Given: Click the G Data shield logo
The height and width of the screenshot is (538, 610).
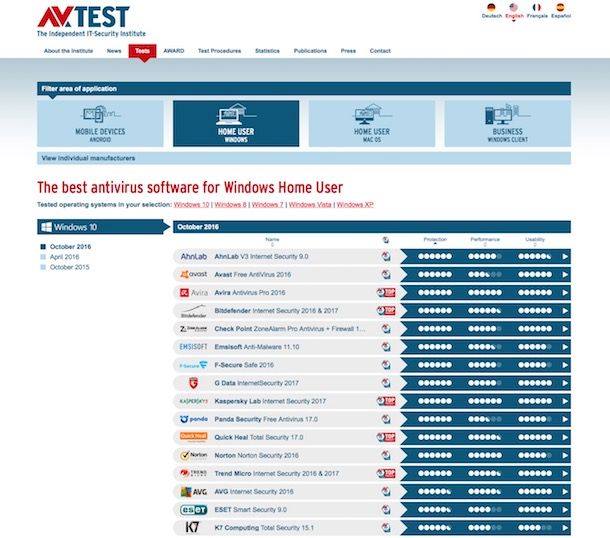Looking at the screenshot, I should pyautogui.click(x=193, y=383).
